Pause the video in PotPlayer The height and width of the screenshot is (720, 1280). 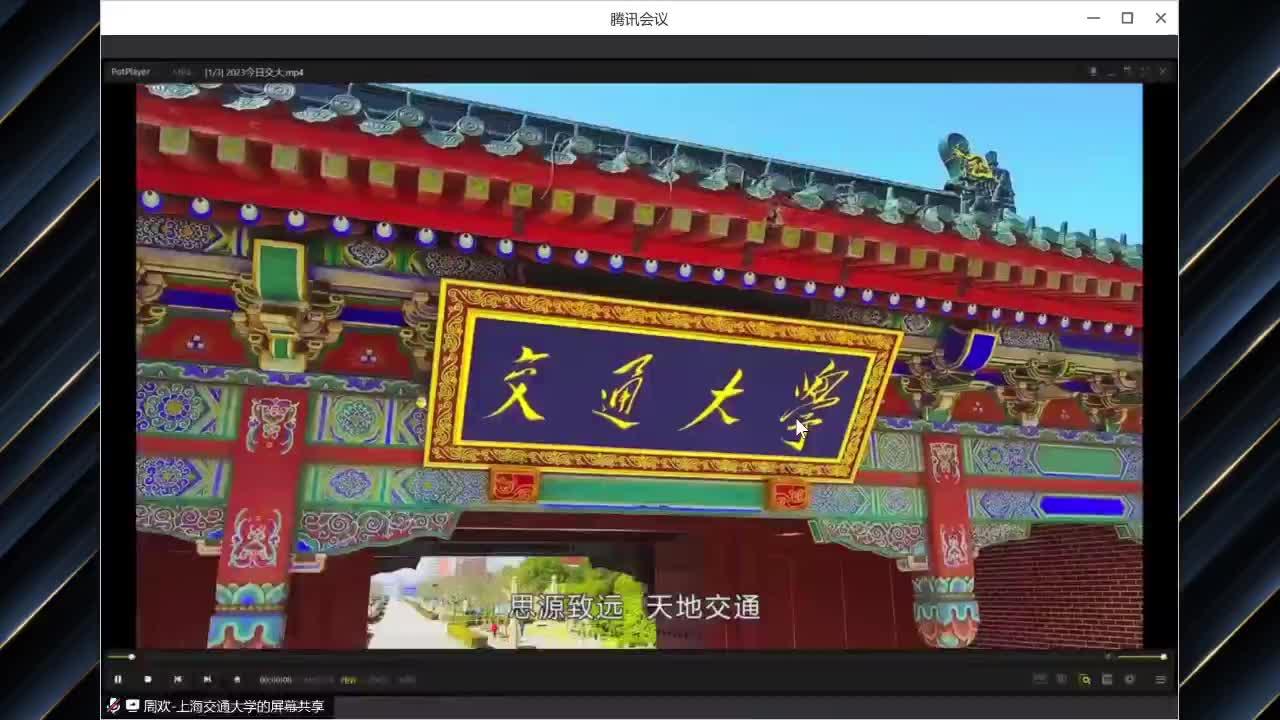[x=118, y=680]
